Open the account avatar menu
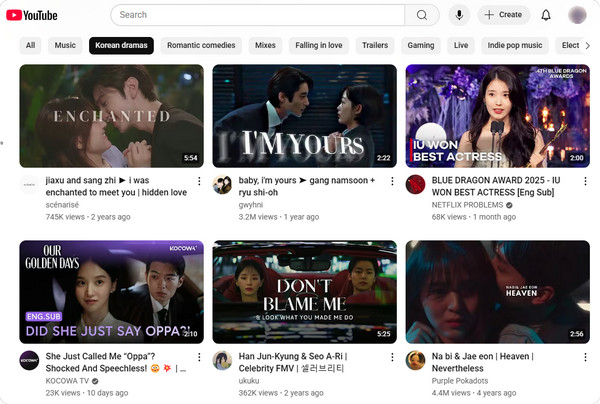Image resolution: width=600 pixels, height=404 pixels. 577,15
